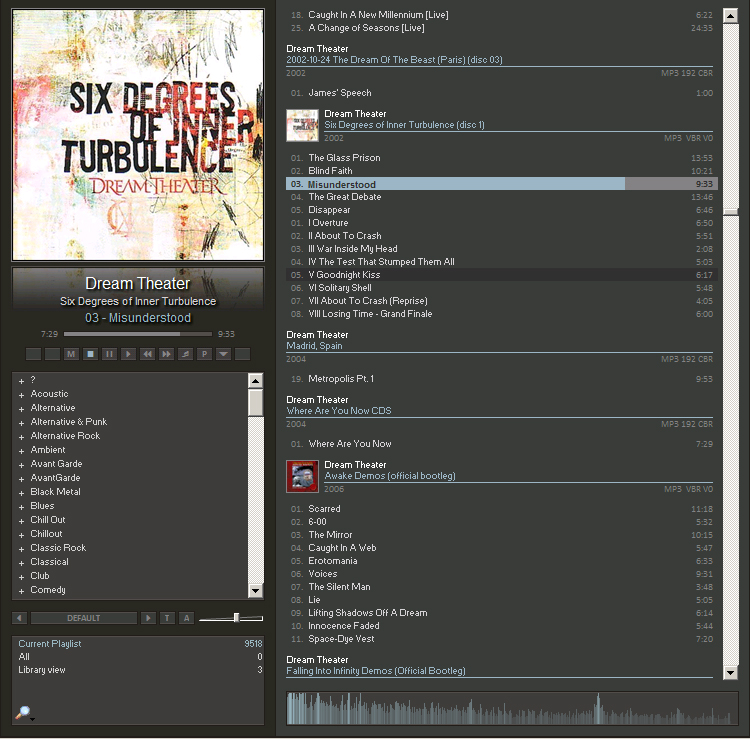Image resolution: width=750 pixels, height=740 pixels.
Task: Select the track The Great Debate
Action: coord(502,197)
